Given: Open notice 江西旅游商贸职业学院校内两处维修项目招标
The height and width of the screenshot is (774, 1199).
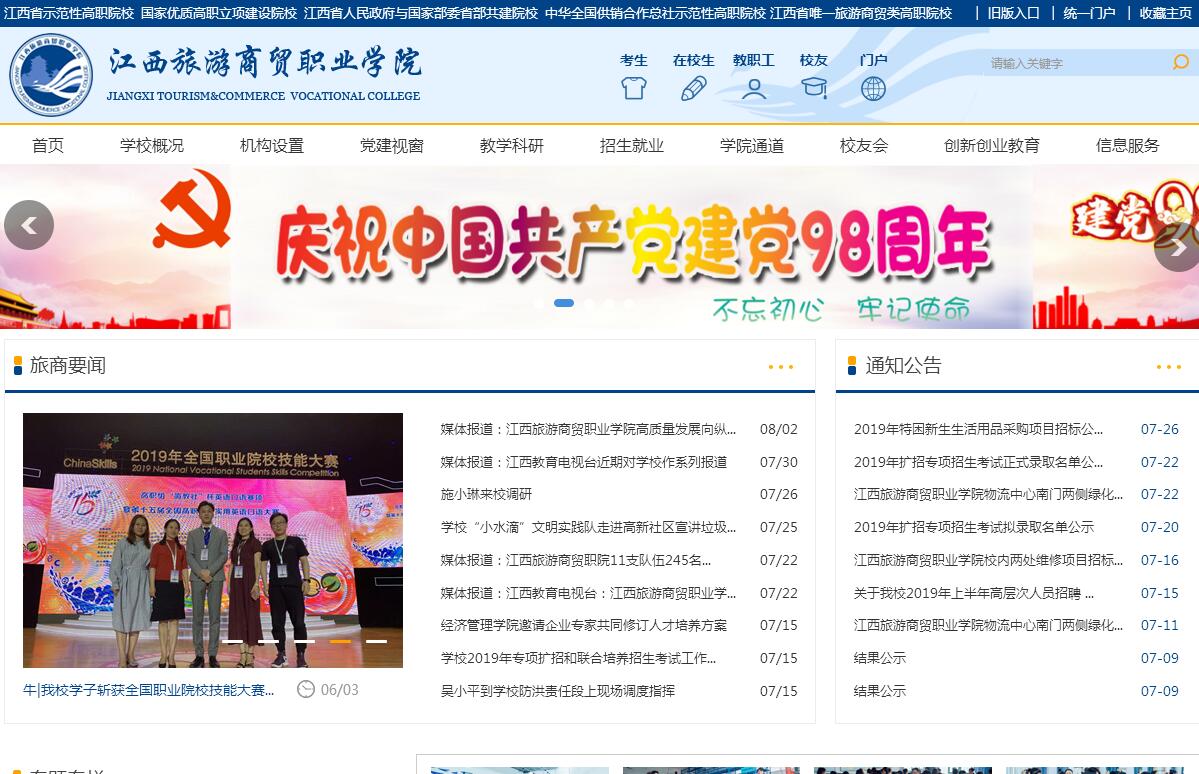Looking at the screenshot, I should coord(988,560).
